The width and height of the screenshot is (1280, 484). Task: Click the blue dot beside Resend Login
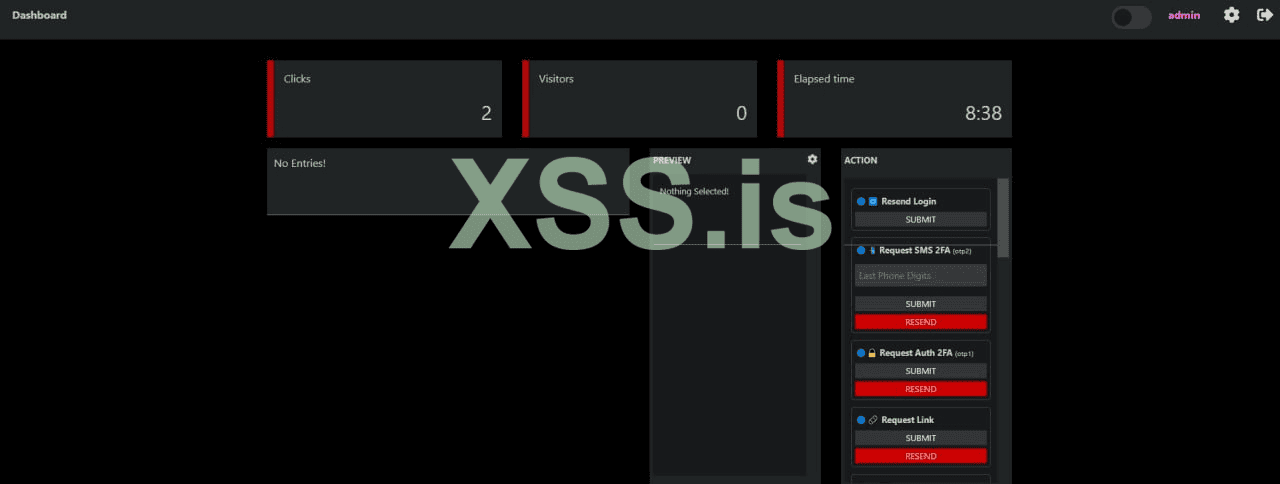[x=861, y=201]
